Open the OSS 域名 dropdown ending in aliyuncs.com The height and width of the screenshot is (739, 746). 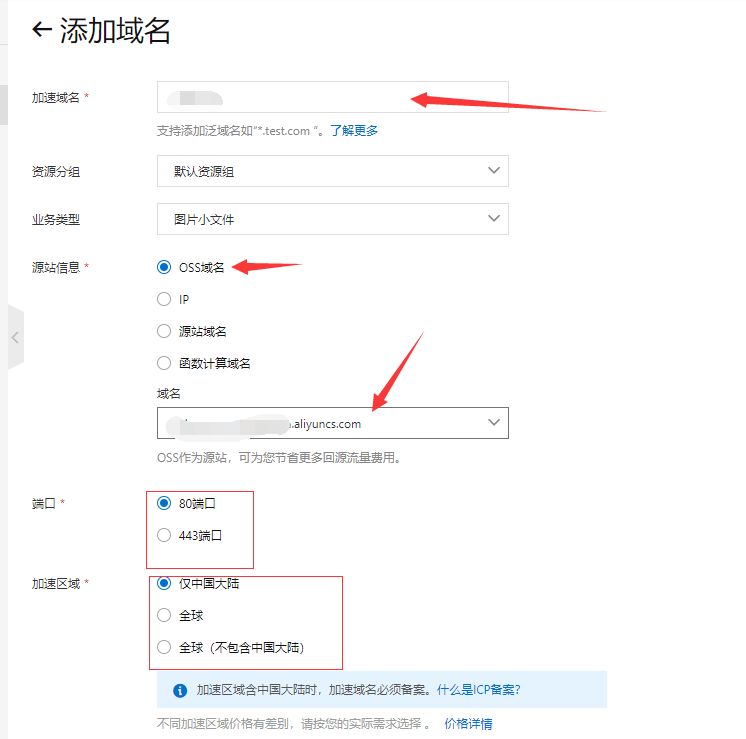tap(332, 423)
